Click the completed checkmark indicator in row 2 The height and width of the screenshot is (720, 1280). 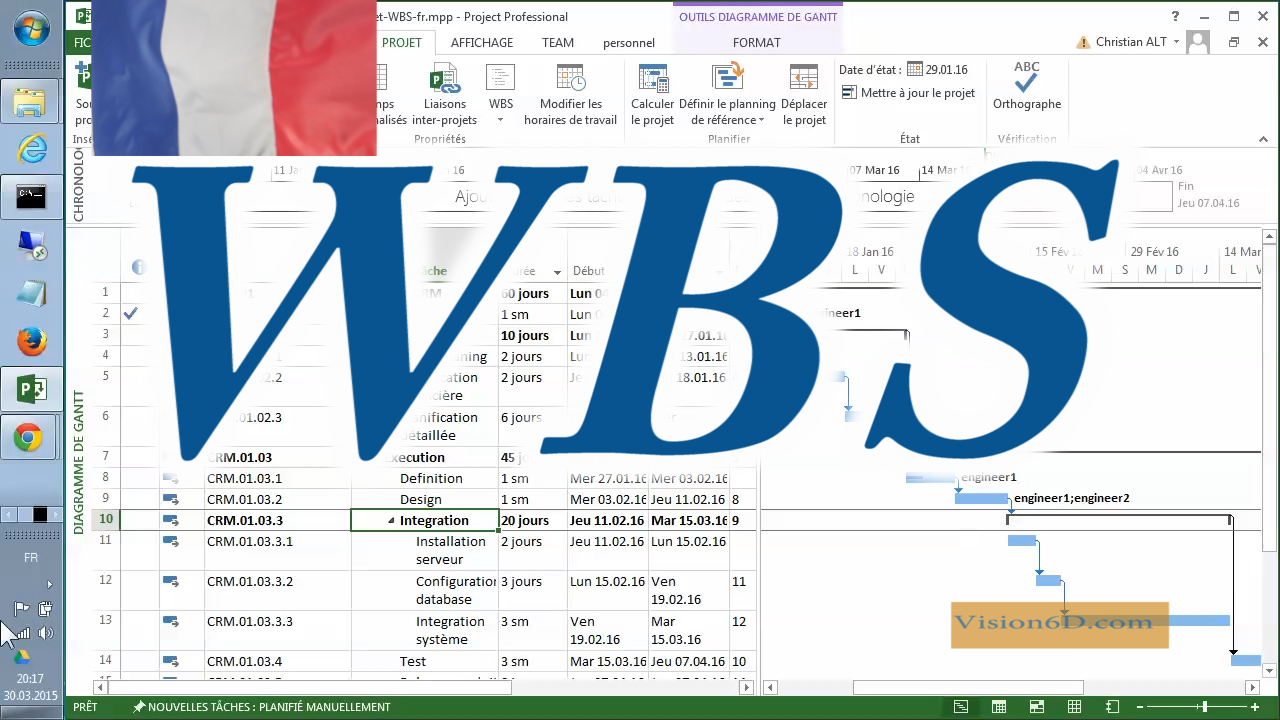130,313
